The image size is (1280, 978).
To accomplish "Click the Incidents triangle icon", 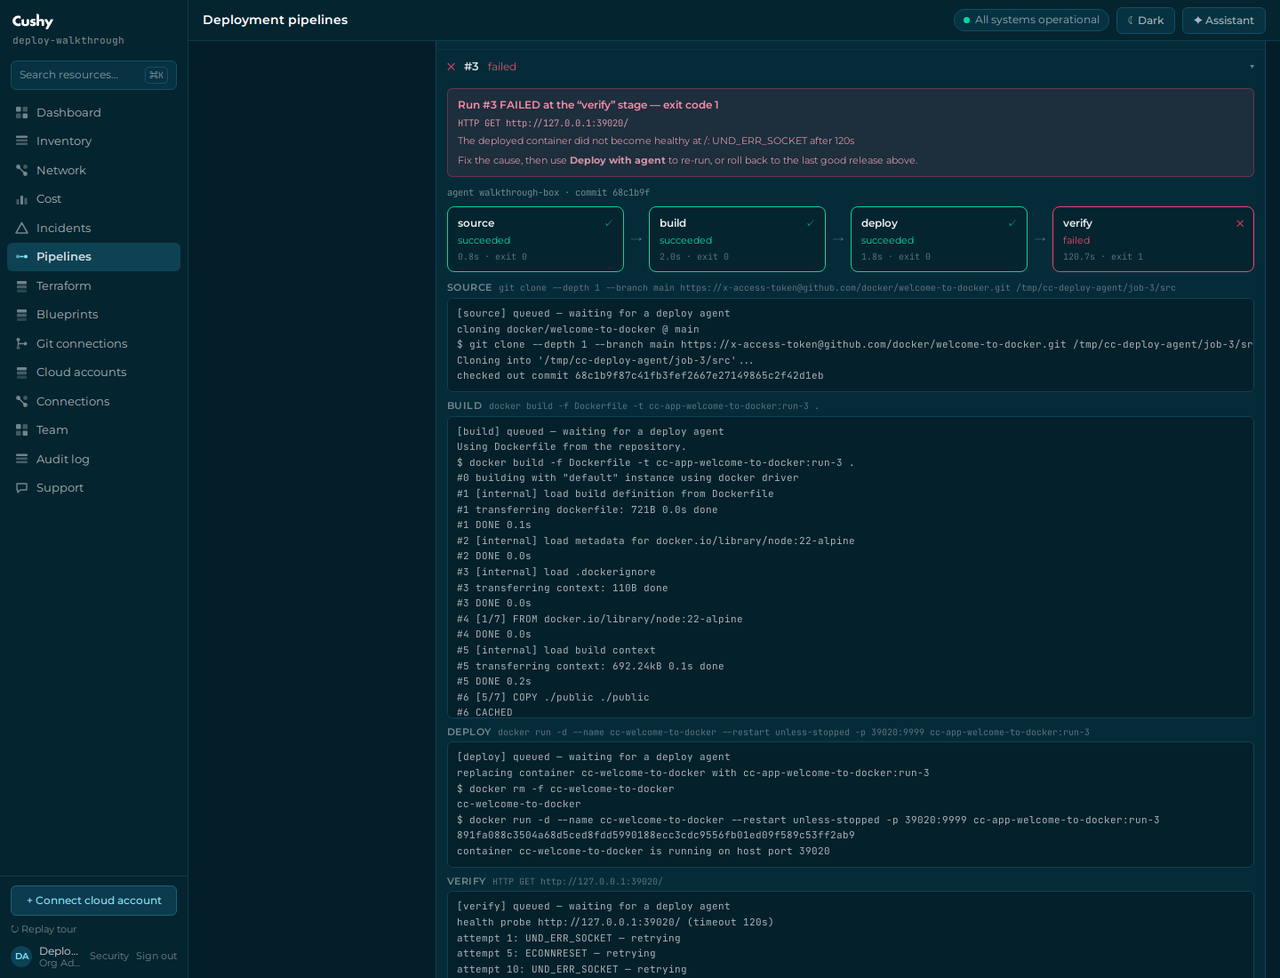I will [22, 228].
